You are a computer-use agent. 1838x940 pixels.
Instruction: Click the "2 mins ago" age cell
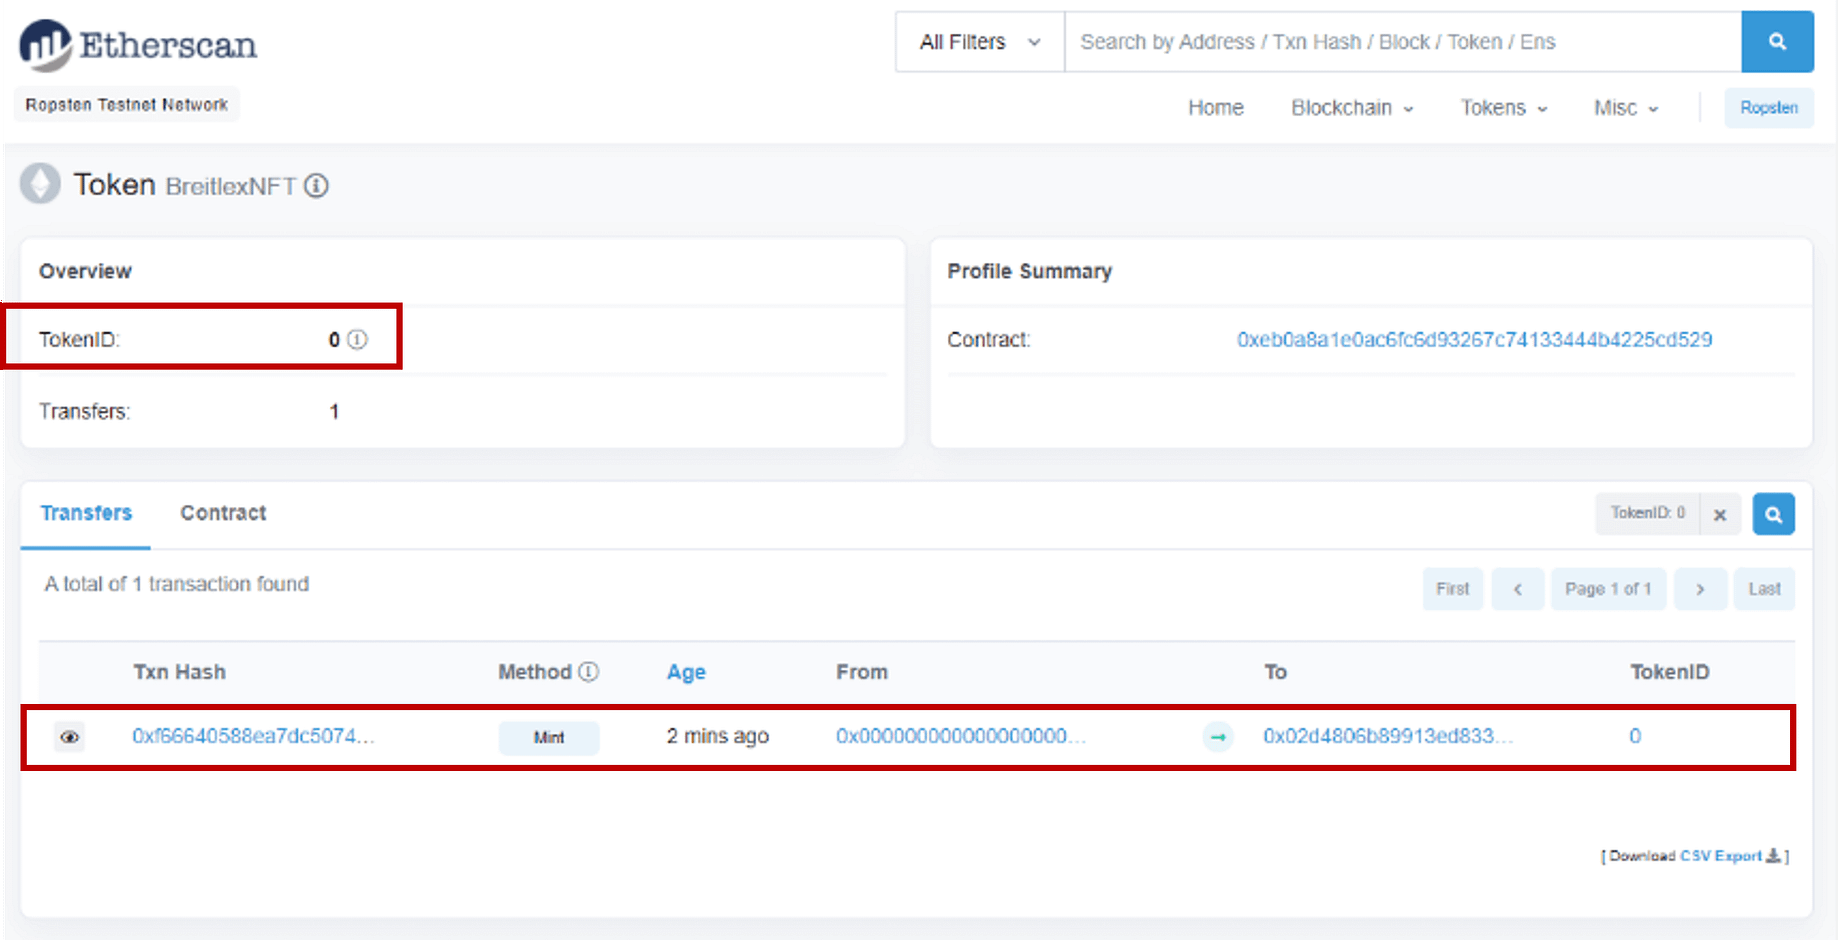click(x=718, y=736)
